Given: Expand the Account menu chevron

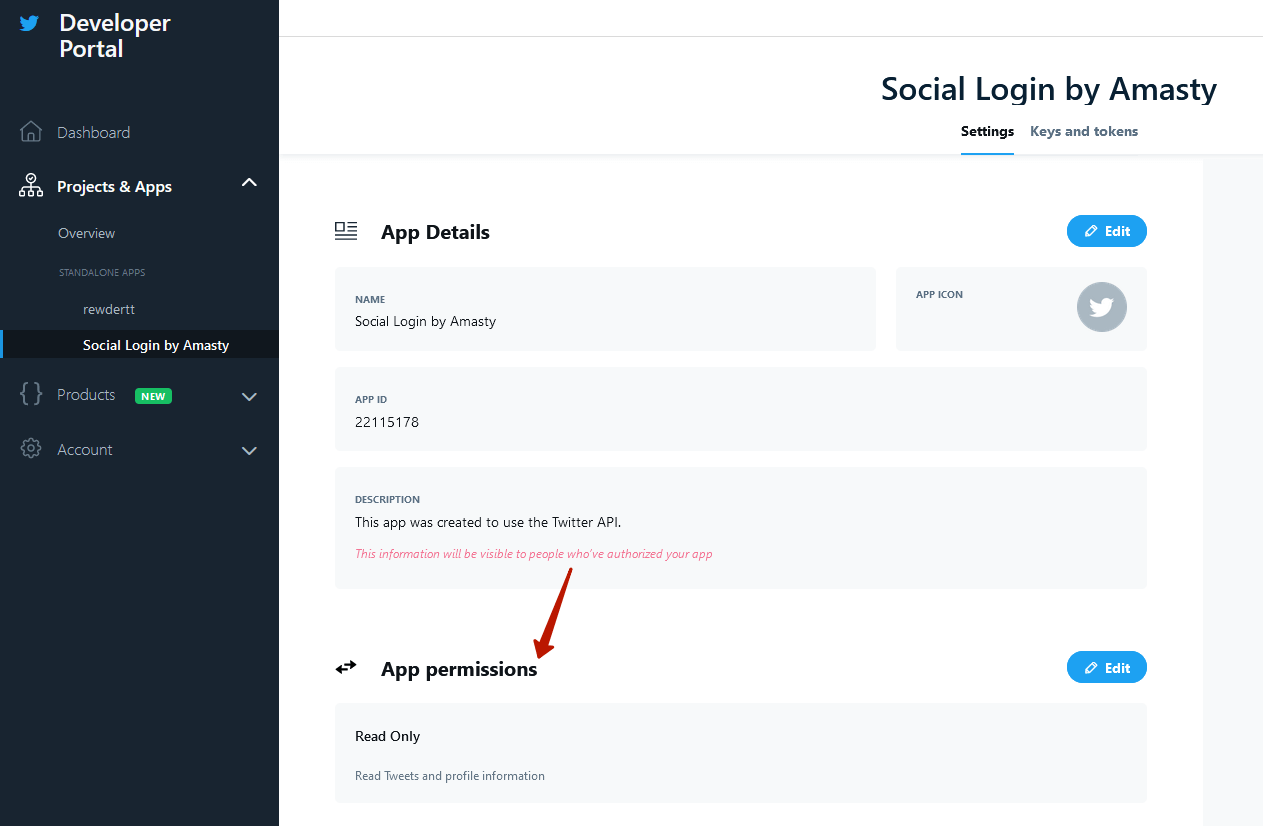Looking at the screenshot, I should click(250, 451).
